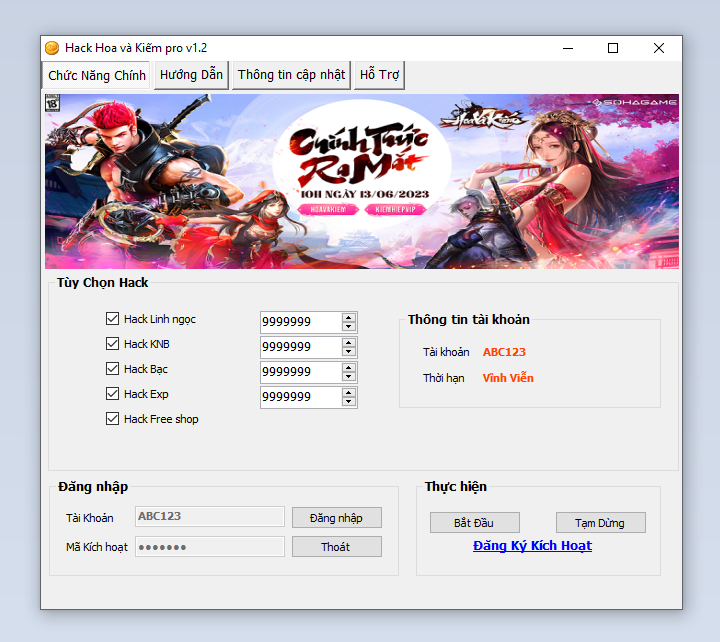Click the Mã Kích hoạt password field
The height and width of the screenshot is (642, 720).
coord(210,547)
